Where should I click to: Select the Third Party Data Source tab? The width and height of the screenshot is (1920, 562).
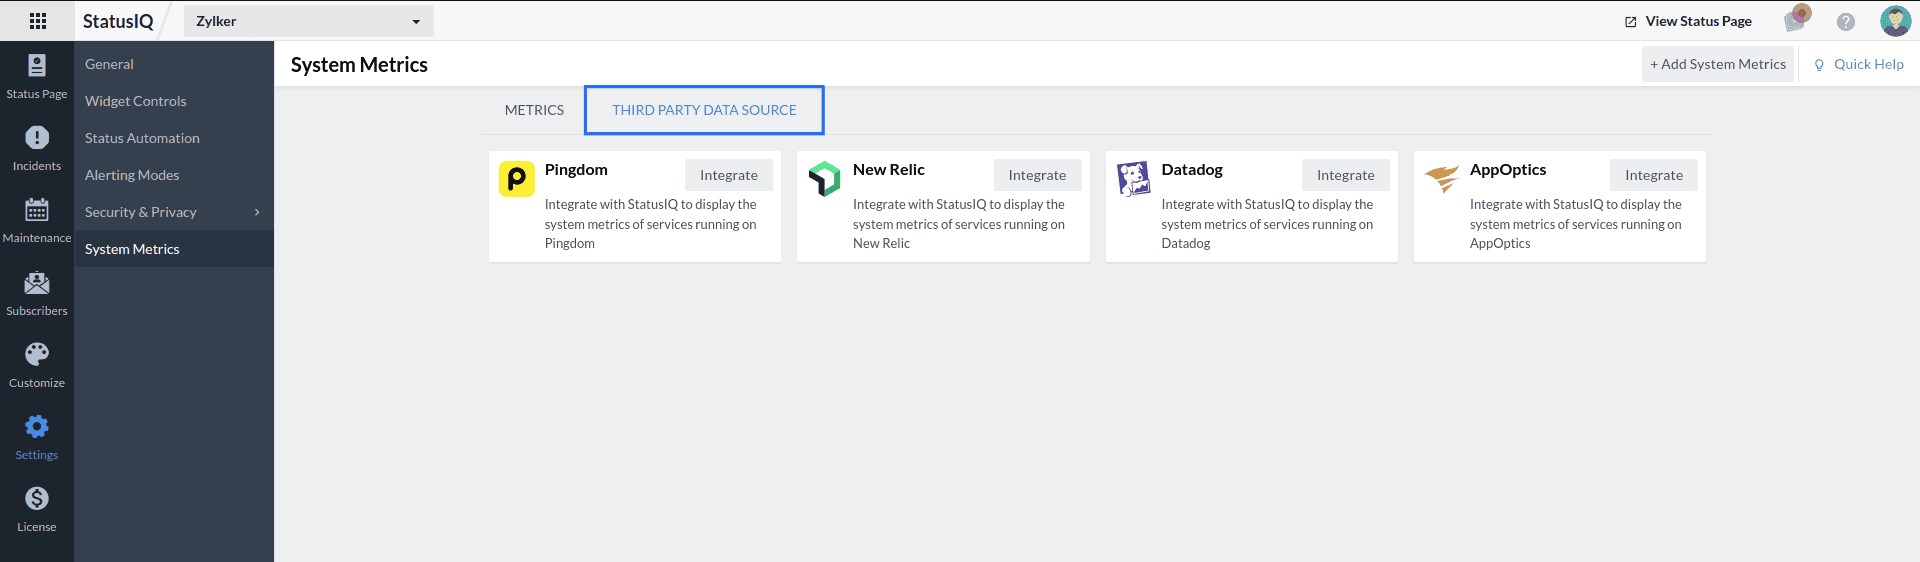704,110
